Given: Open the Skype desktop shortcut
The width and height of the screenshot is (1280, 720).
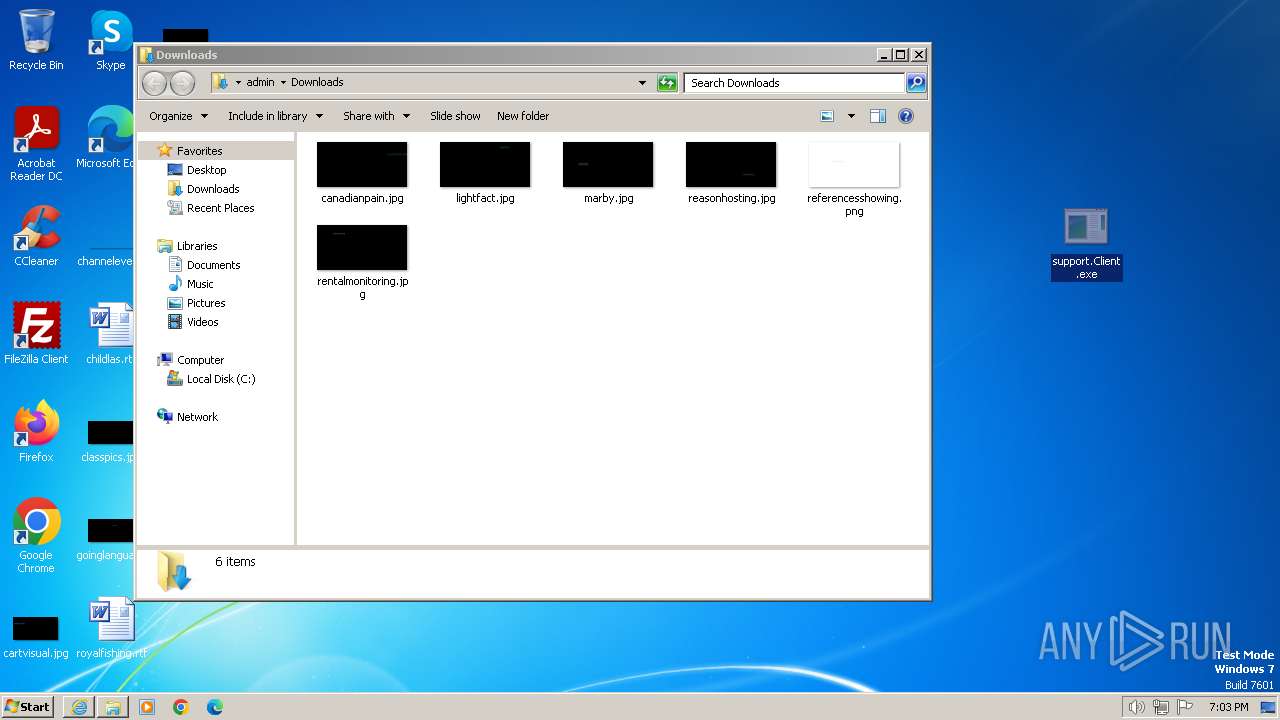Looking at the screenshot, I should tap(111, 40).
